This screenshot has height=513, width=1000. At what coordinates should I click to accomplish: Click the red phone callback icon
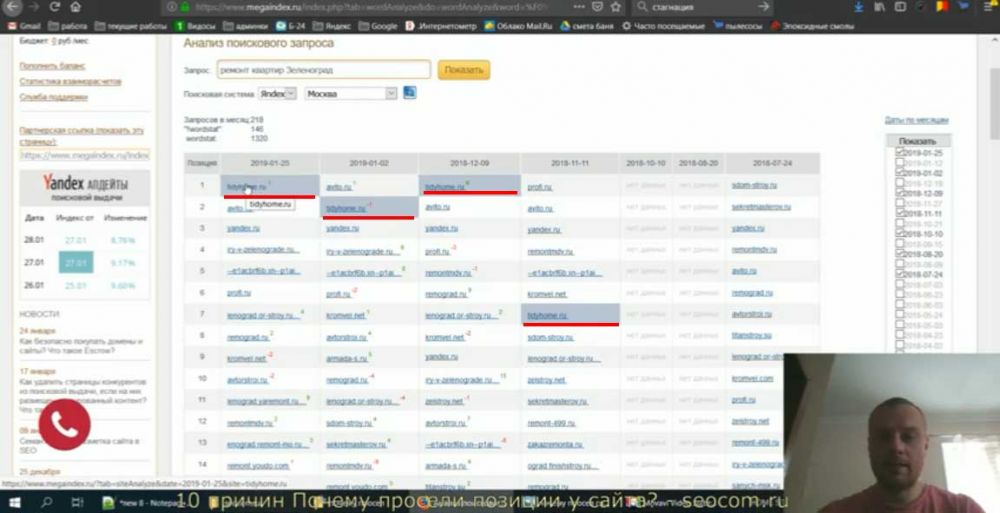[x=65, y=427]
